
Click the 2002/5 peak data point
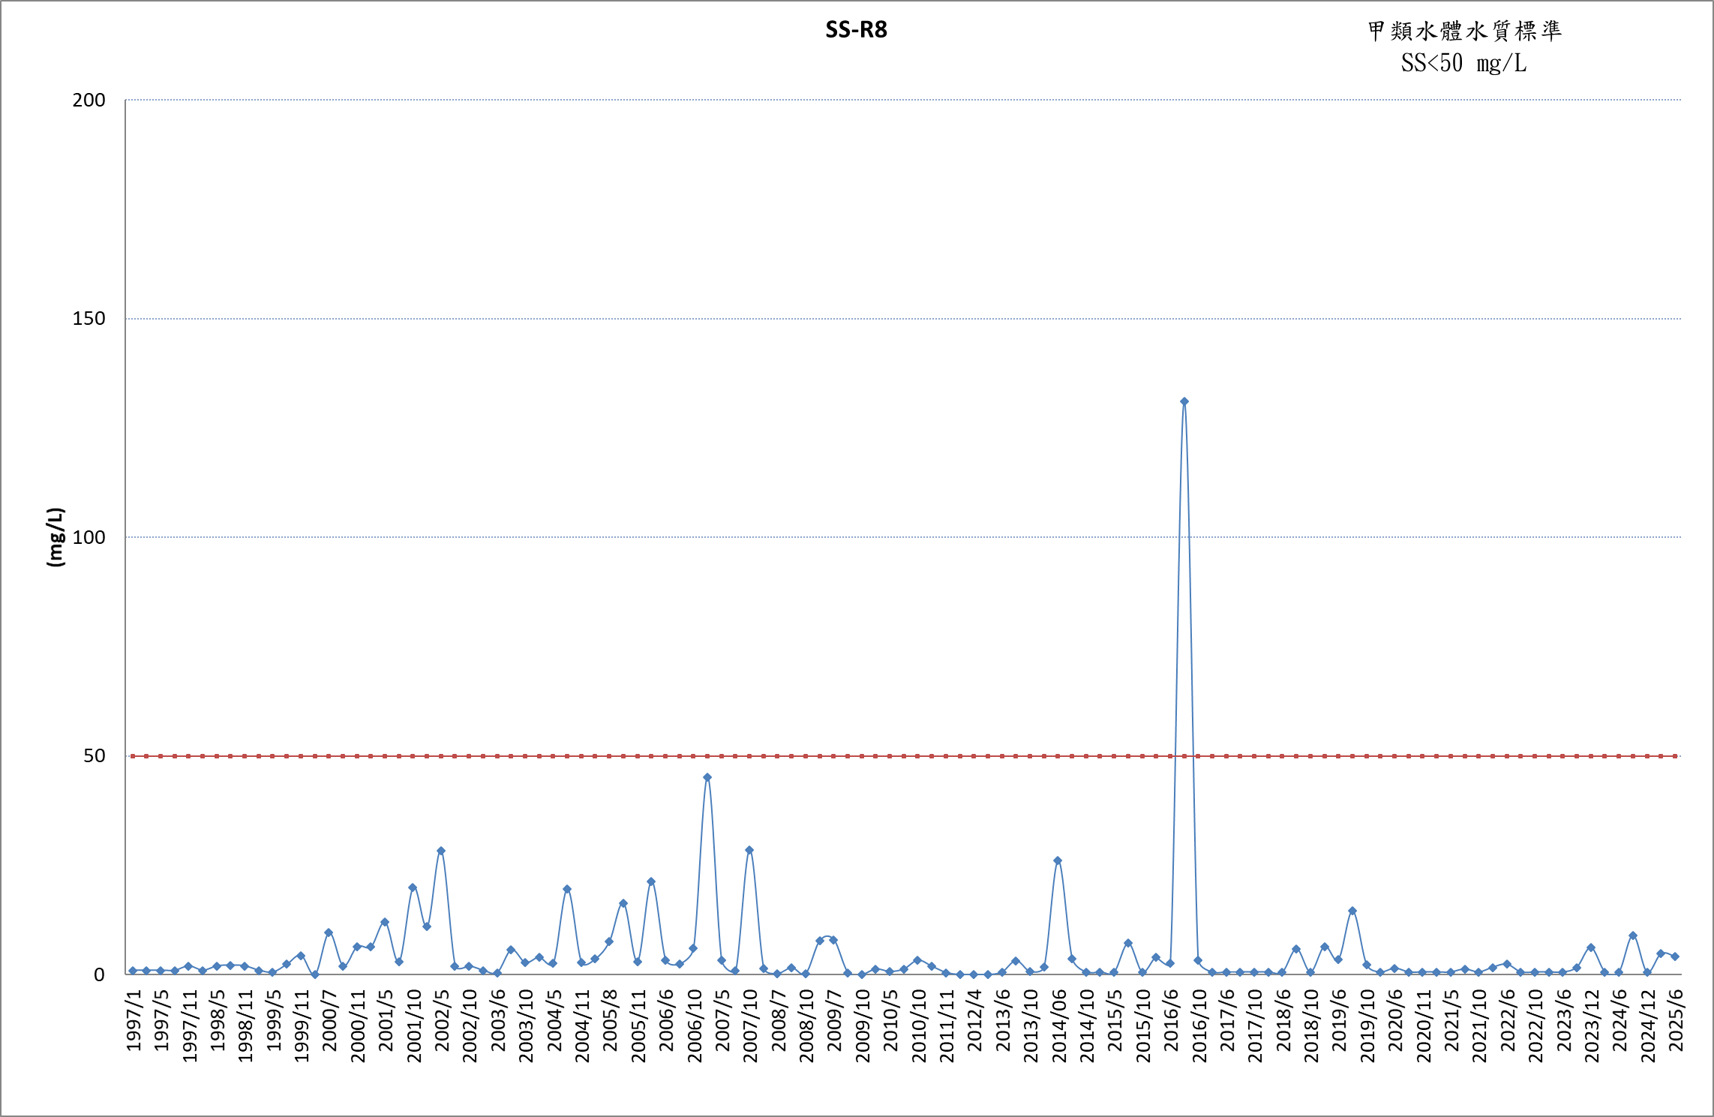[x=441, y=851]
